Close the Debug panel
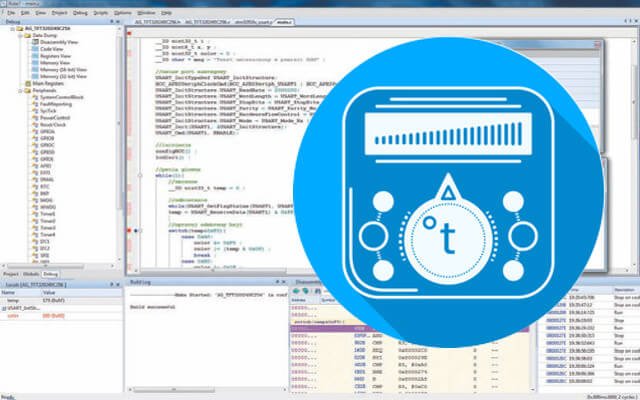Screen dimensions: 640x400 coord(118,21)
